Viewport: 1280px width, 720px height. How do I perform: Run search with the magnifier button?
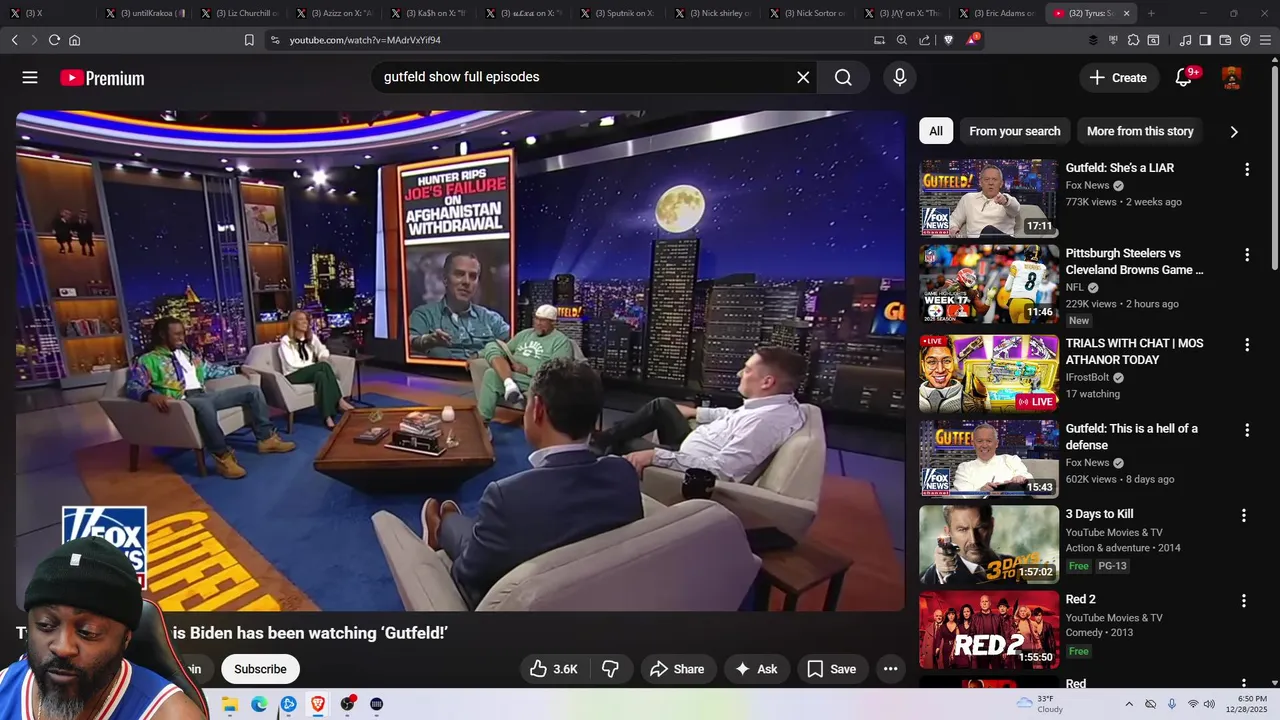click(843, 77)
